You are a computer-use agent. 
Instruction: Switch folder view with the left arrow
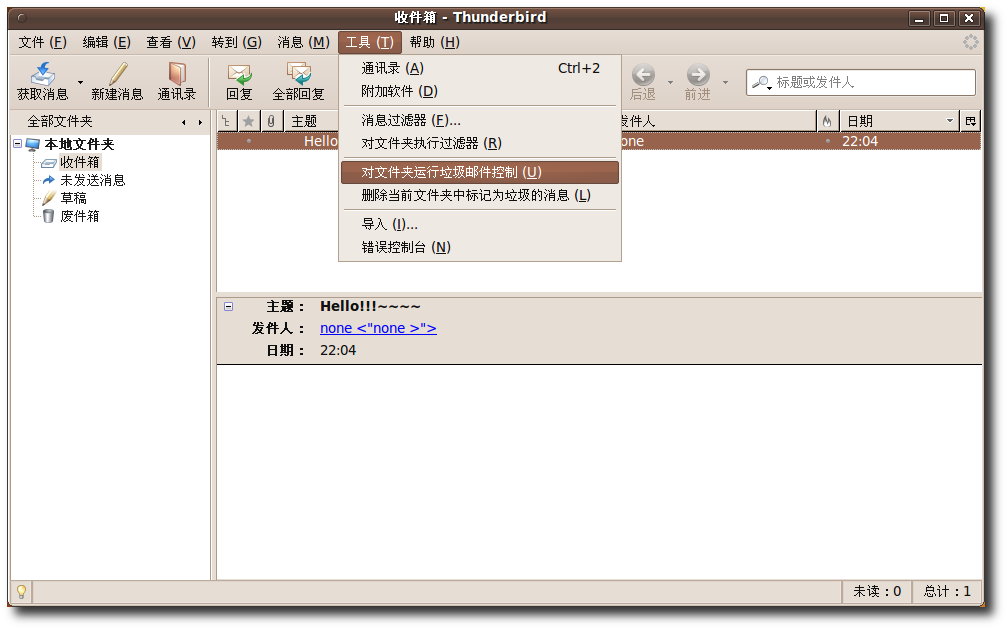[x=184, y=122]
